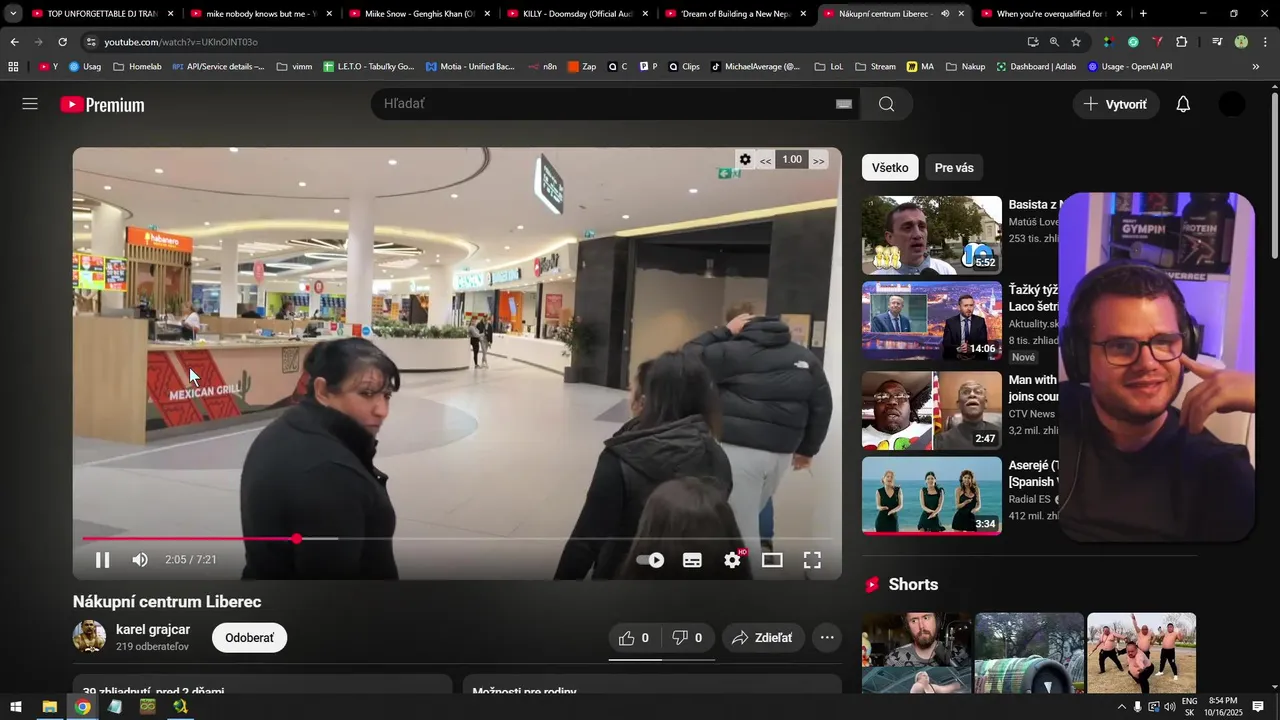Mute the Nákupní centrum Liberec tab audio

(945, 14)
